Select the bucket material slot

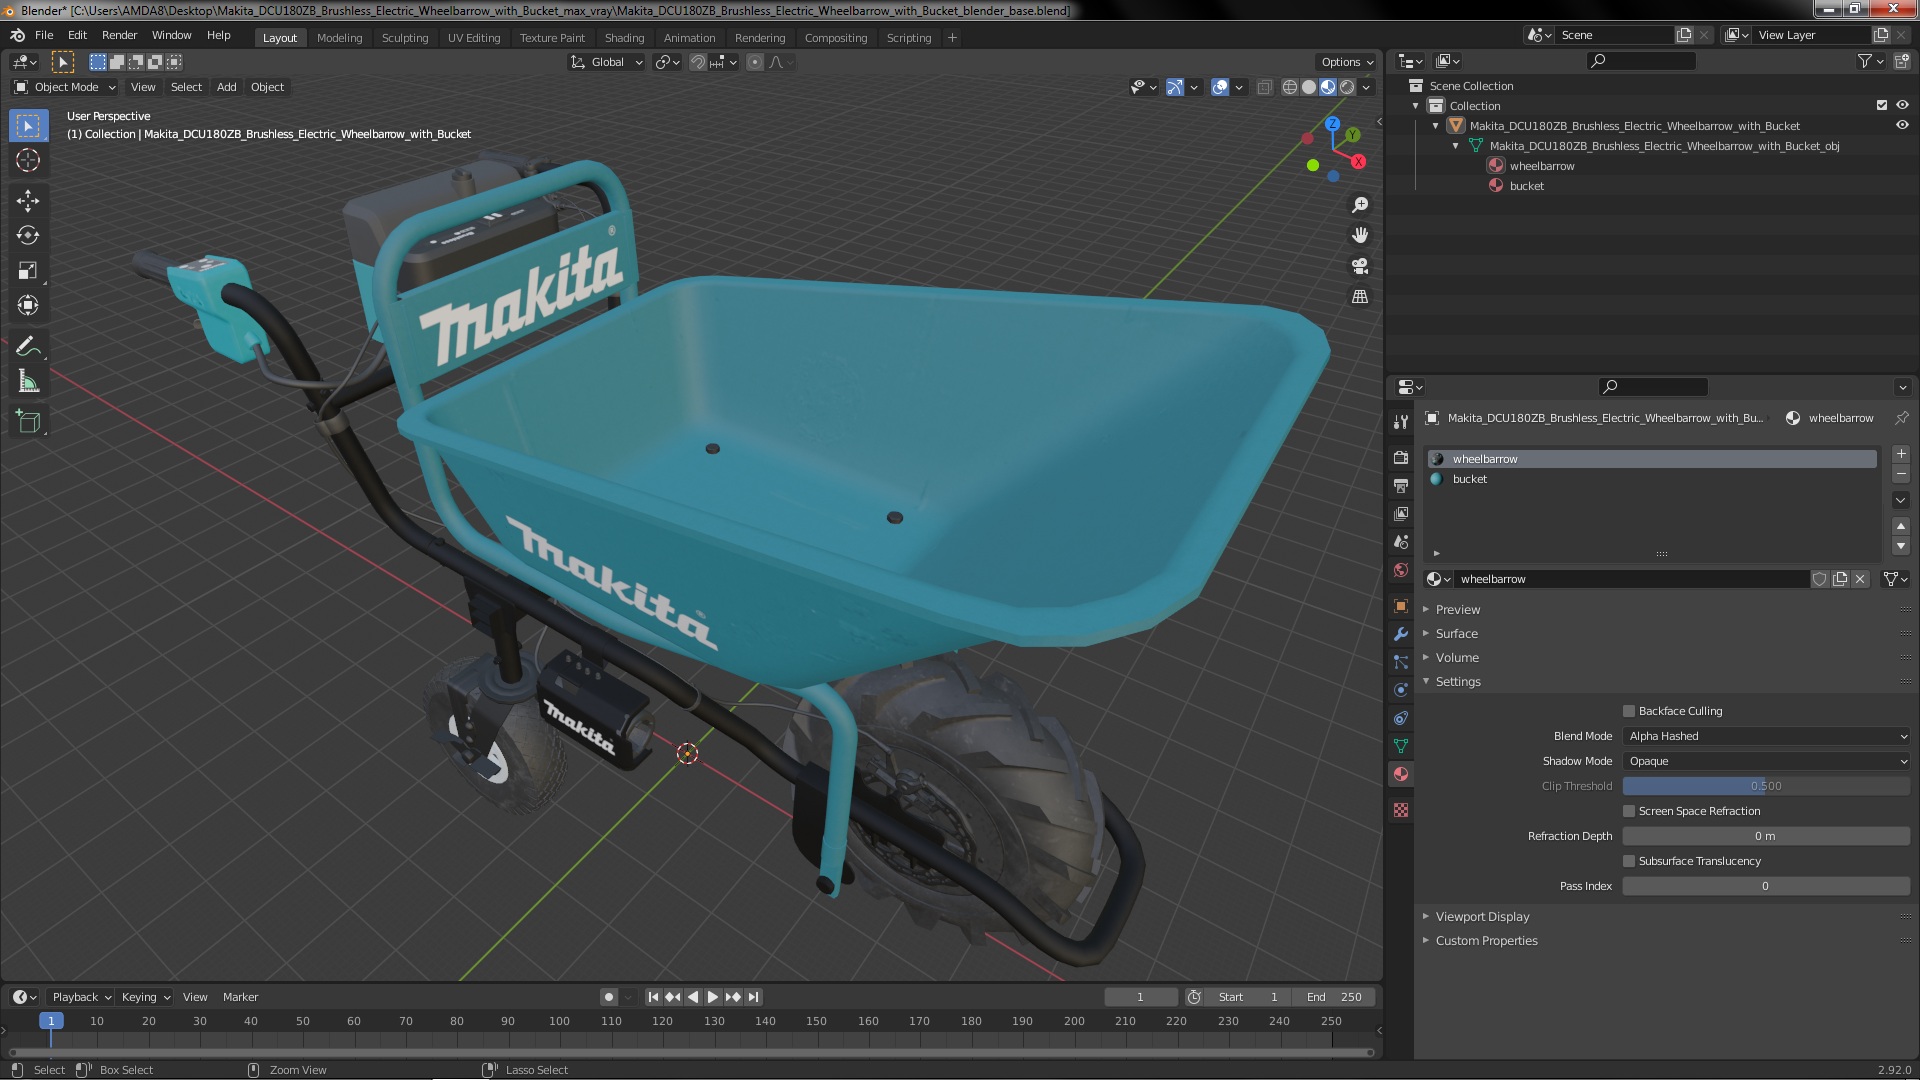[x=1652, y=479]
